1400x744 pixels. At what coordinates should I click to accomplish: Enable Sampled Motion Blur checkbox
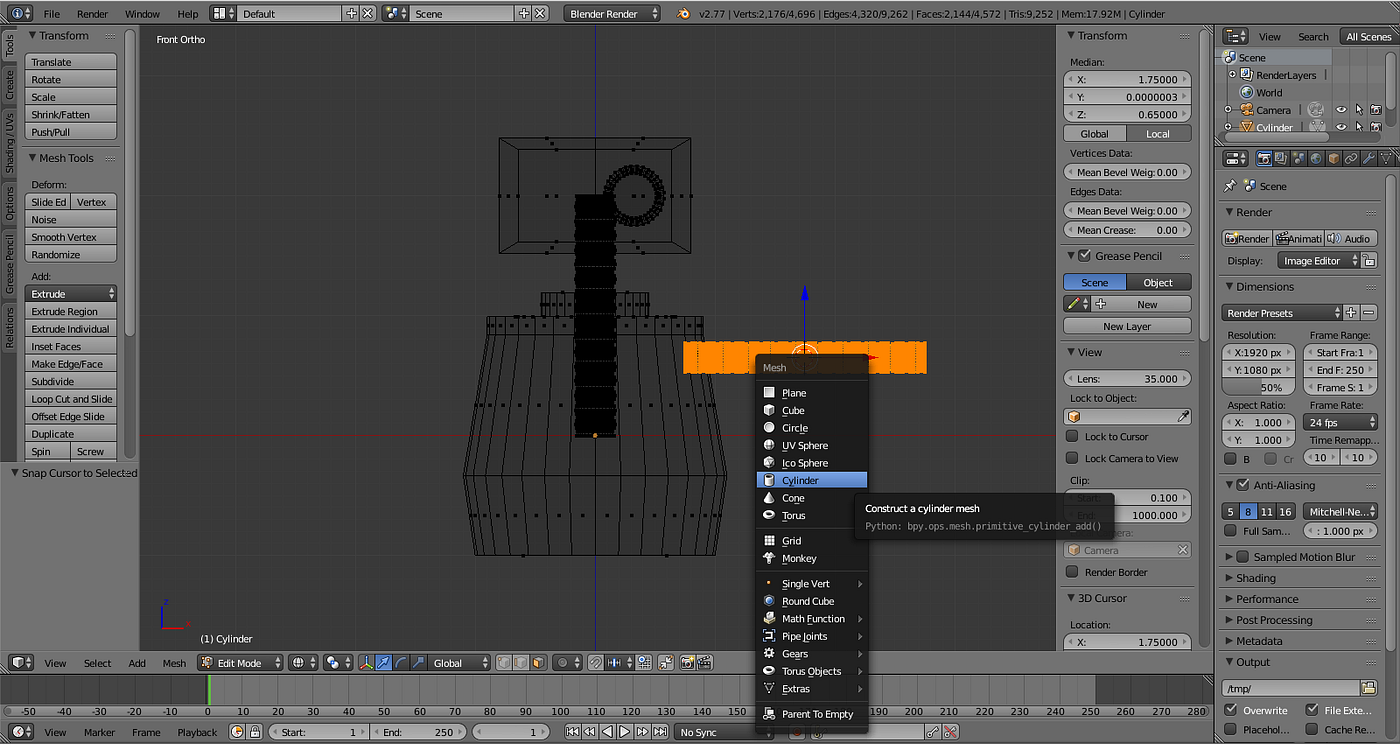(x=1244, y=557)
